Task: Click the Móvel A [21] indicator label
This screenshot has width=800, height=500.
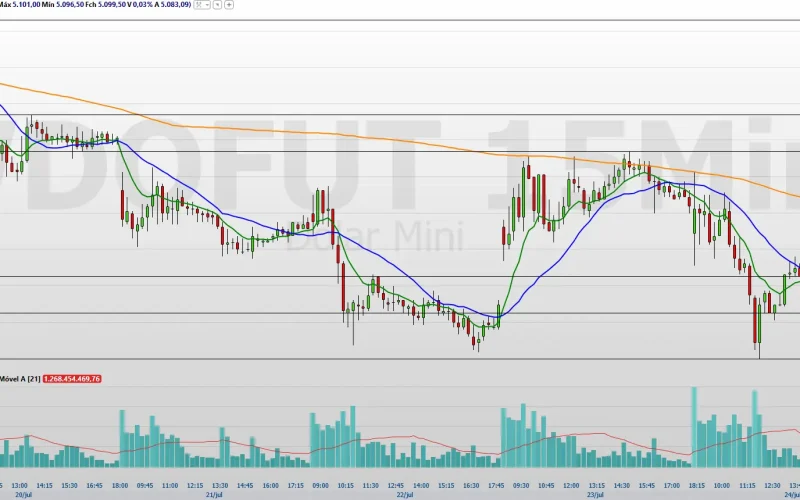Action: [x=20, y=379]
